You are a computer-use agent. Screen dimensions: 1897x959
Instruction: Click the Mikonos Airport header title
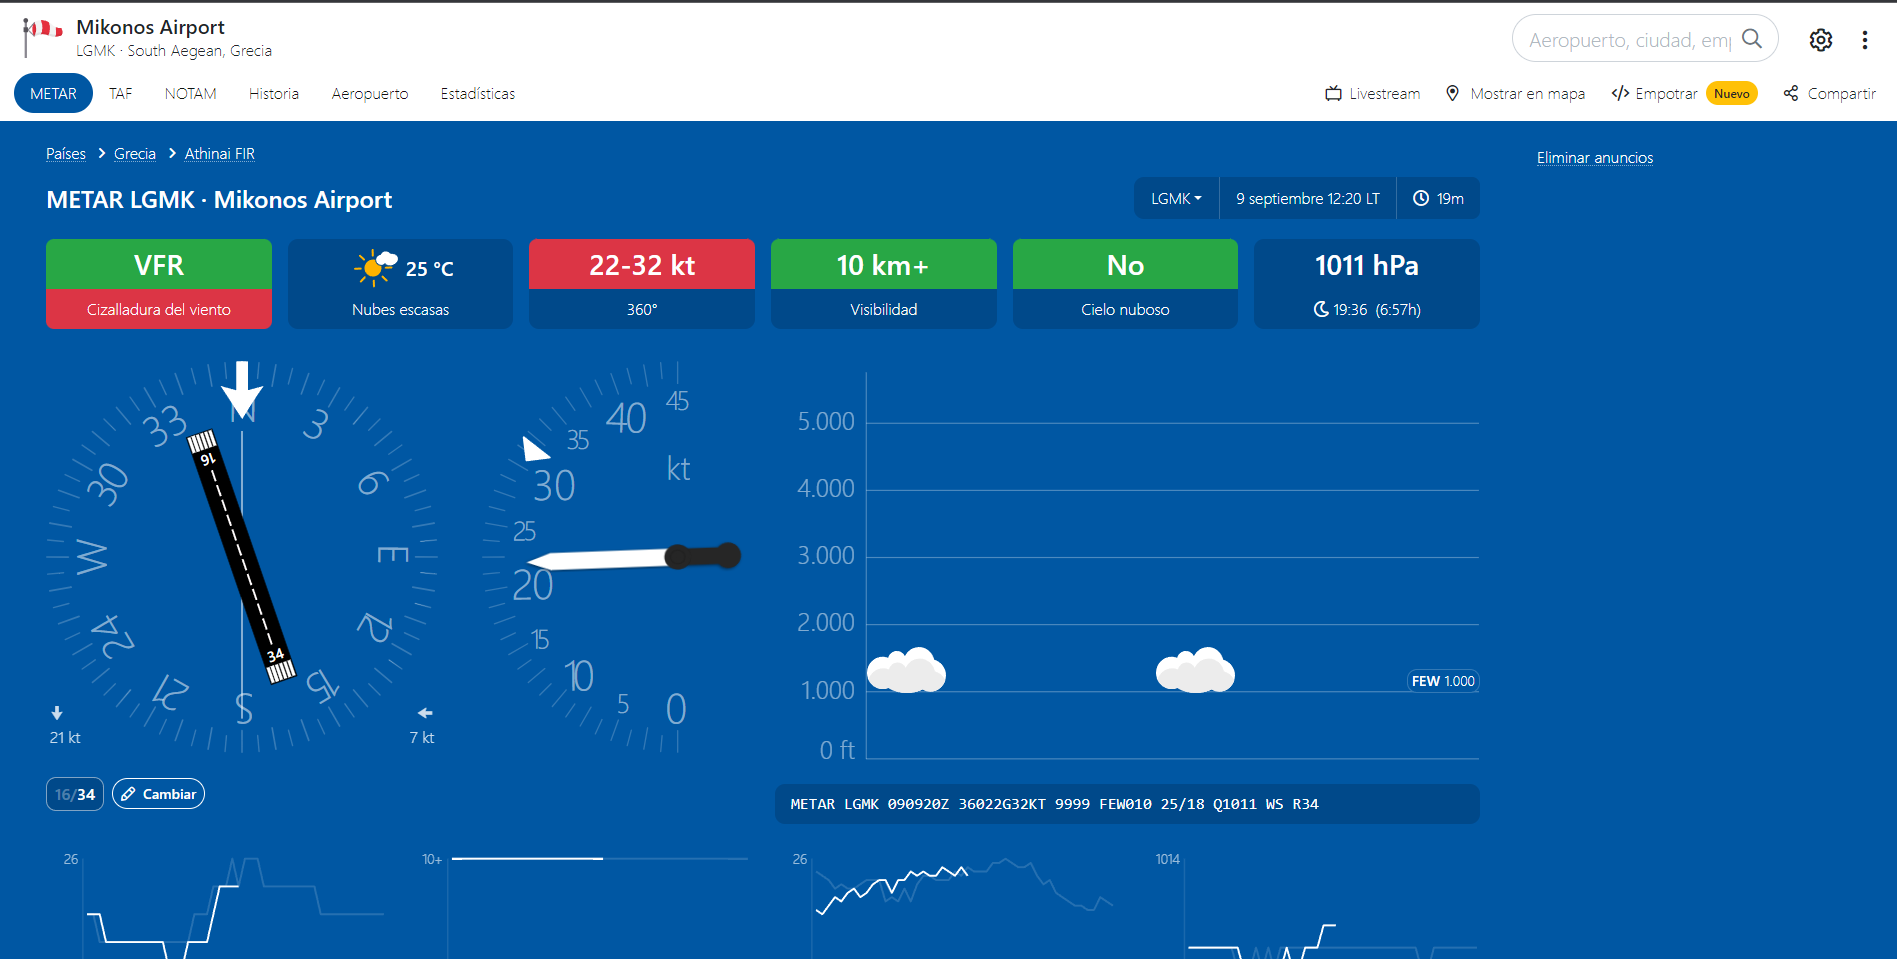150,27
